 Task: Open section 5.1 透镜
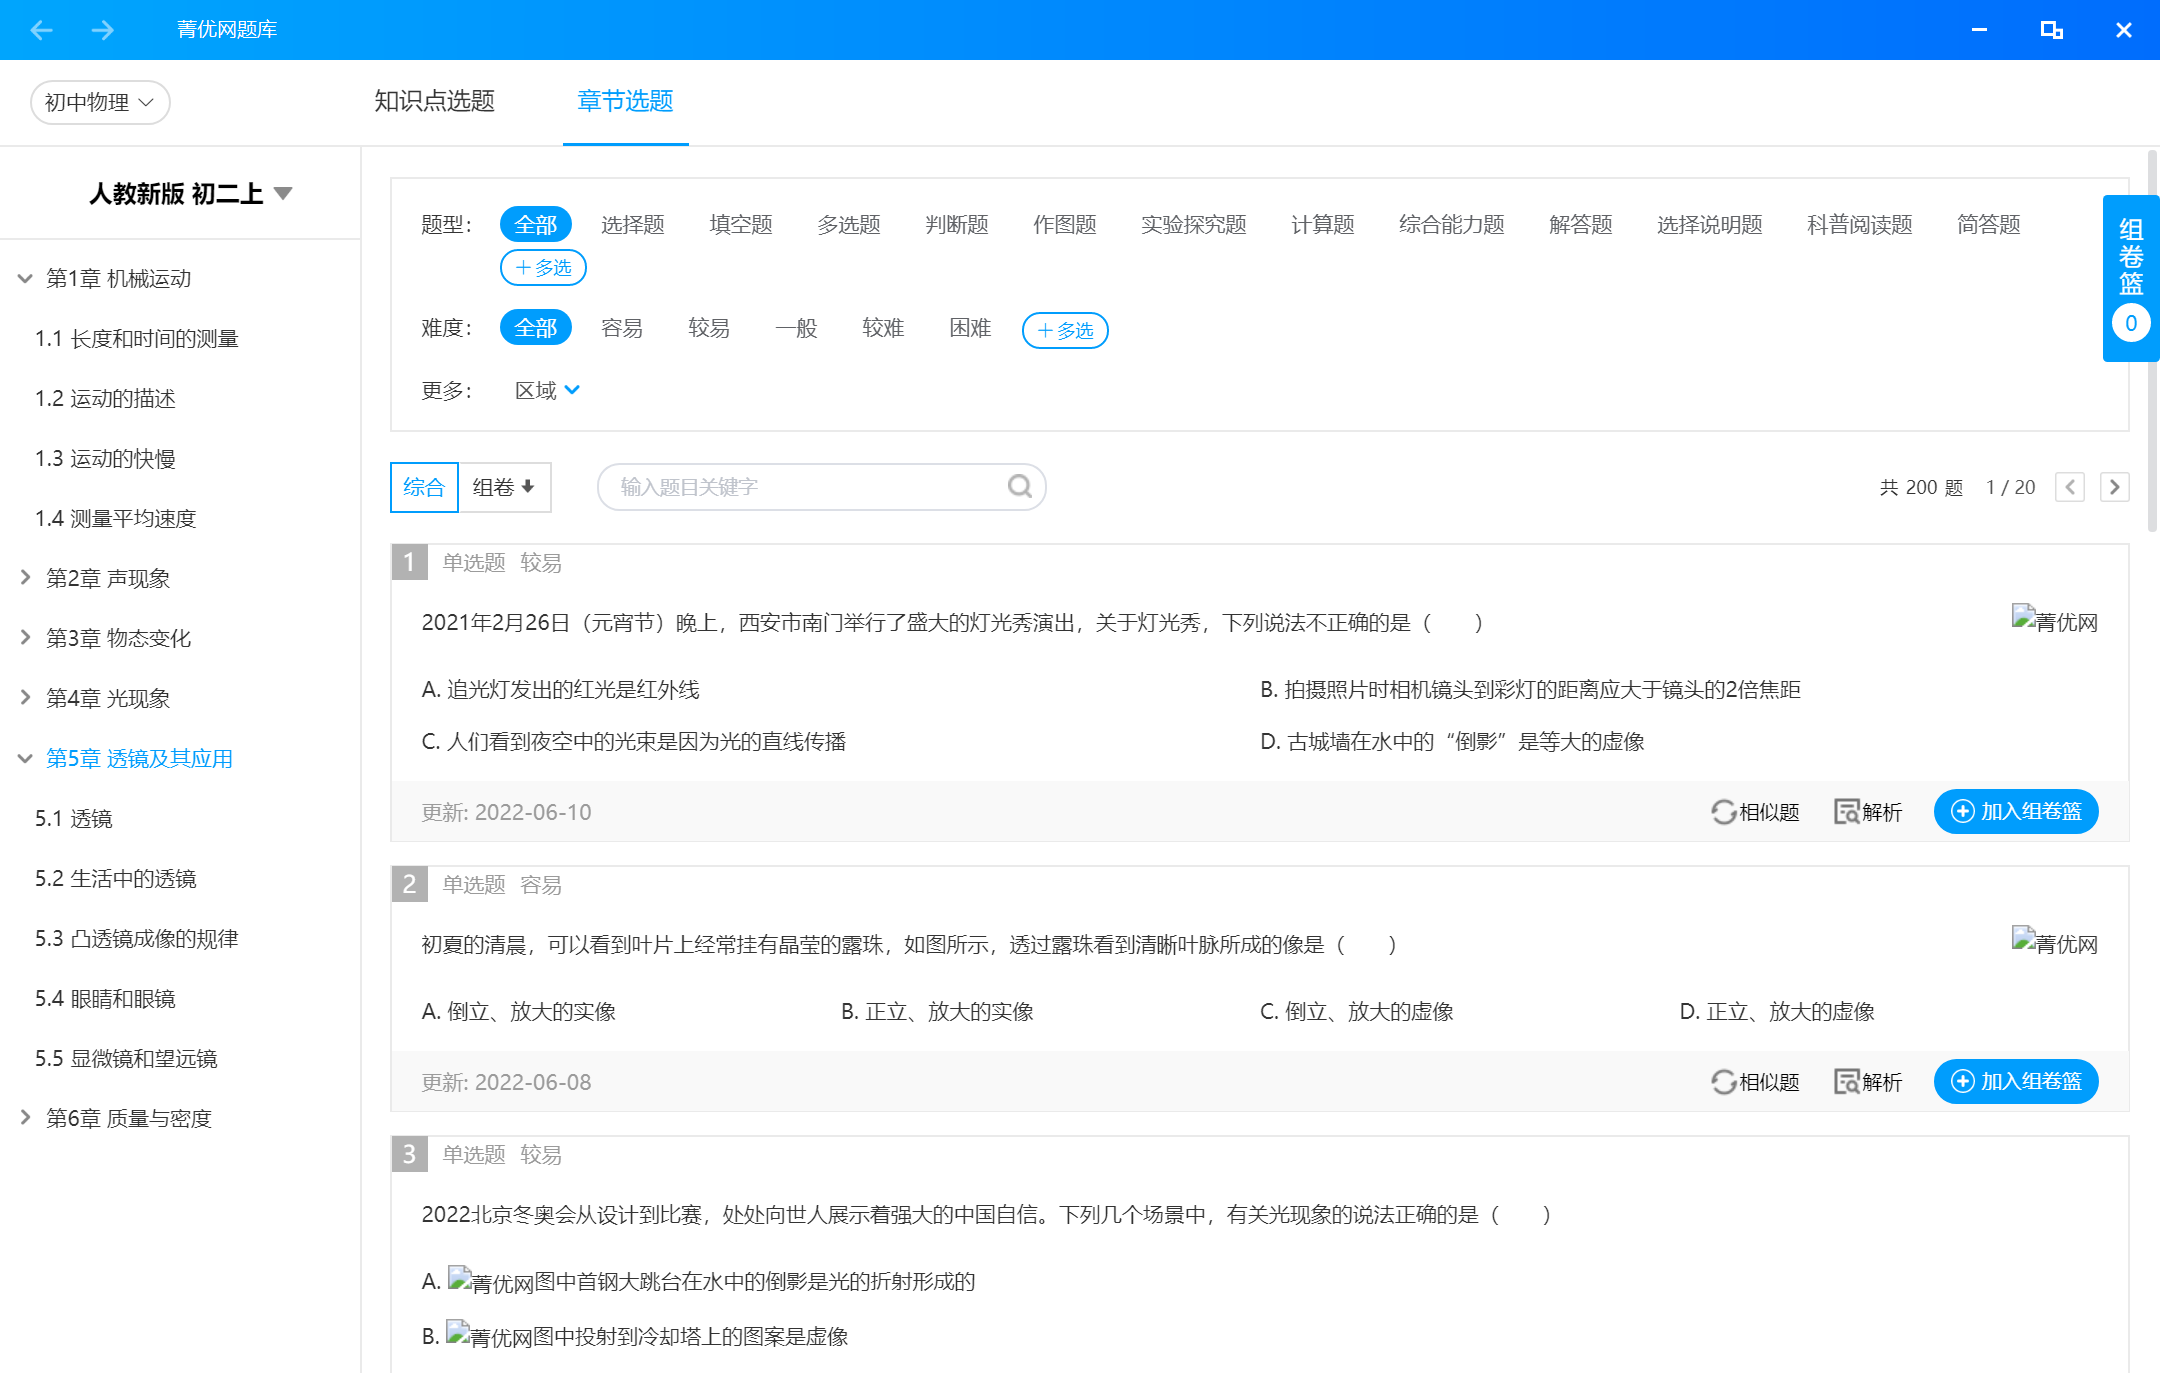pyautogui.click(x=73, y=818)
